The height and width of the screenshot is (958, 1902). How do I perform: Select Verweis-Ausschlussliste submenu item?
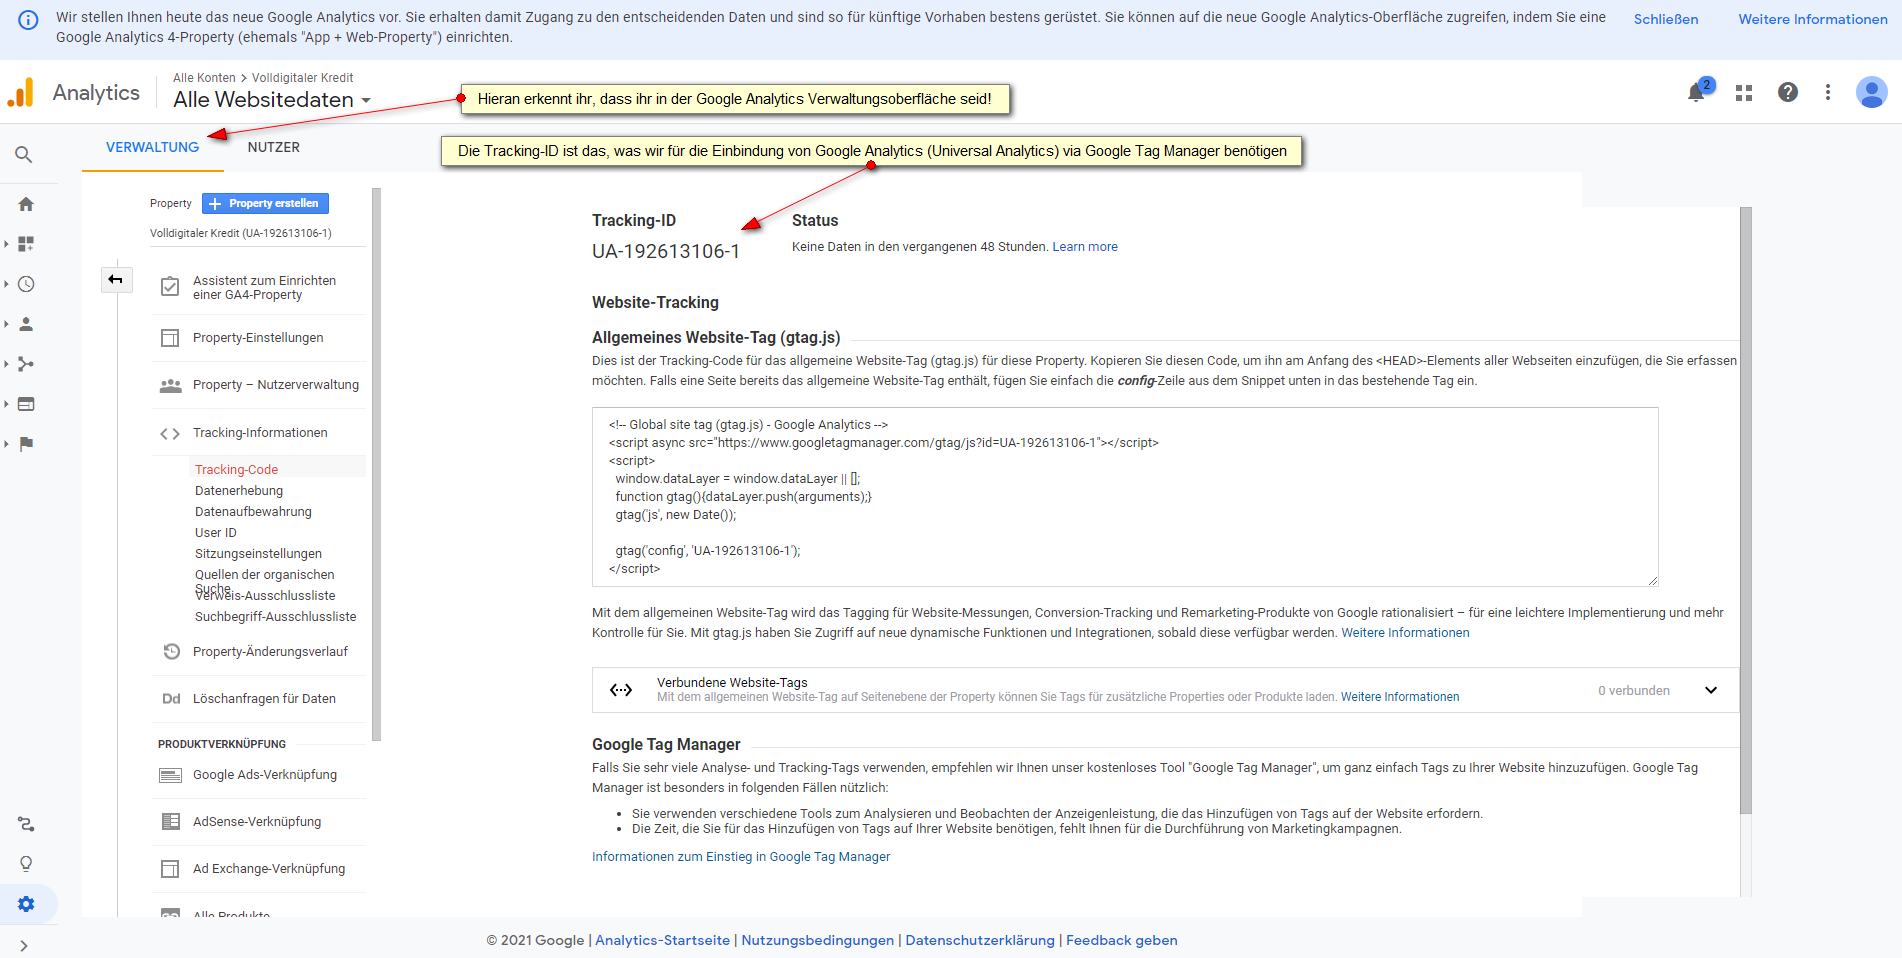click(x=265, y=596)
